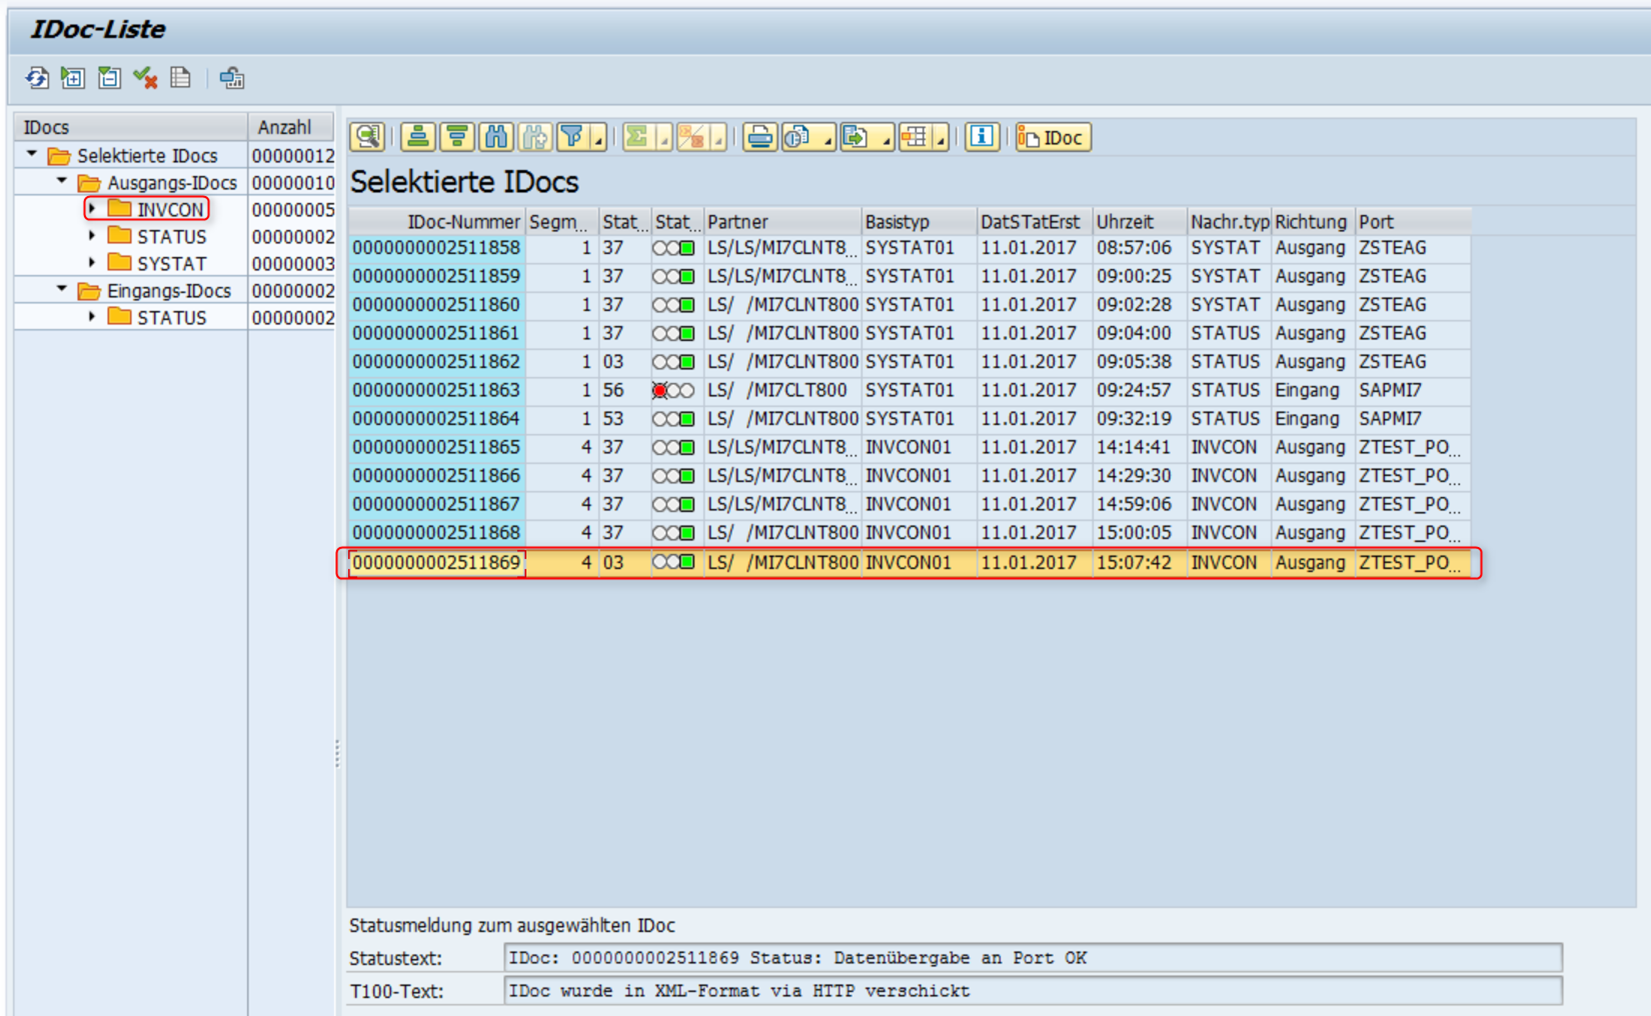Screen dimensions: 1651x1016
Task: Click the Sort ascending icon
Action: point(418,137)
